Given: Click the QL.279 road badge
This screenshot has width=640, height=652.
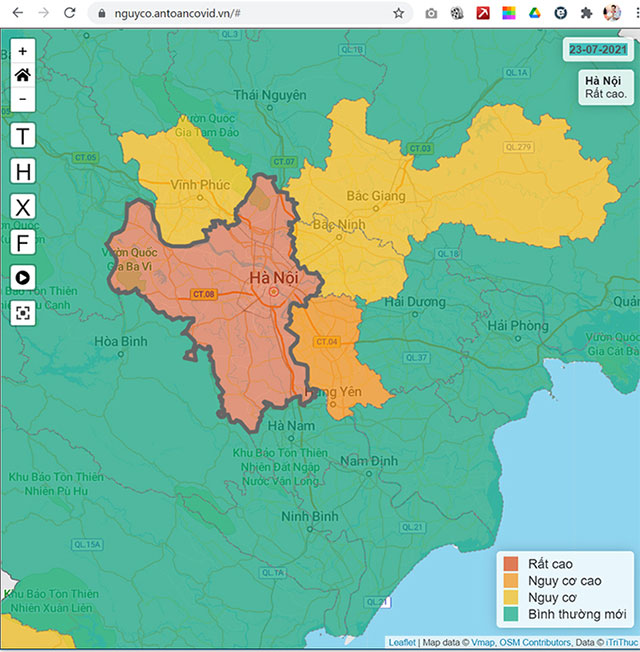Looking at the screenshot, I should (519, 147).
